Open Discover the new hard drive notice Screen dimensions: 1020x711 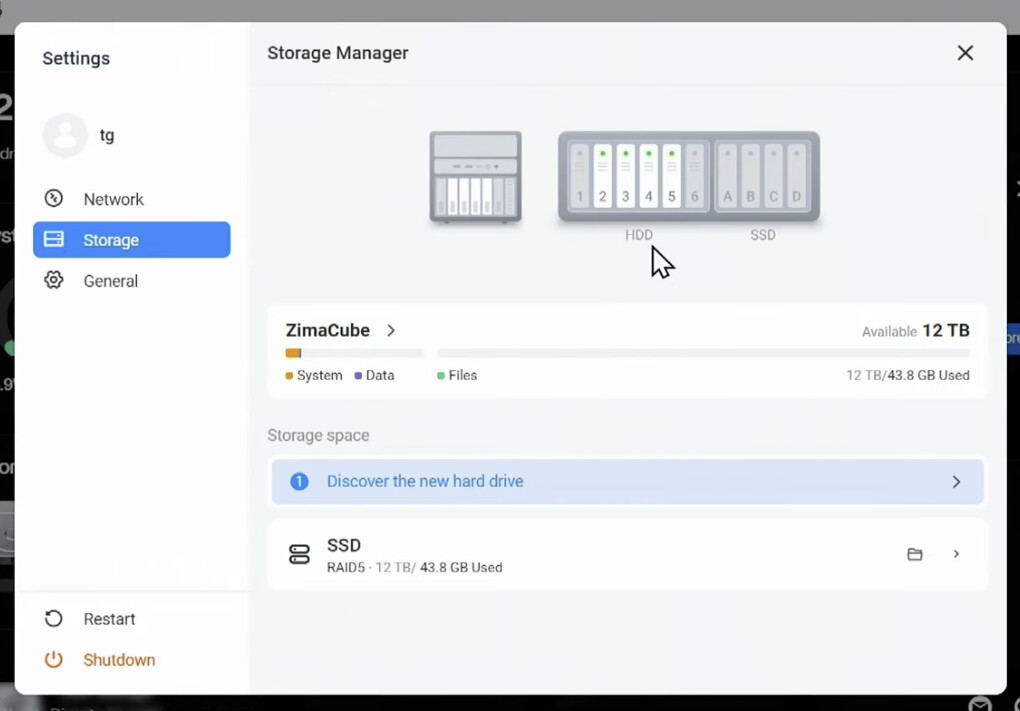[627, 482]
